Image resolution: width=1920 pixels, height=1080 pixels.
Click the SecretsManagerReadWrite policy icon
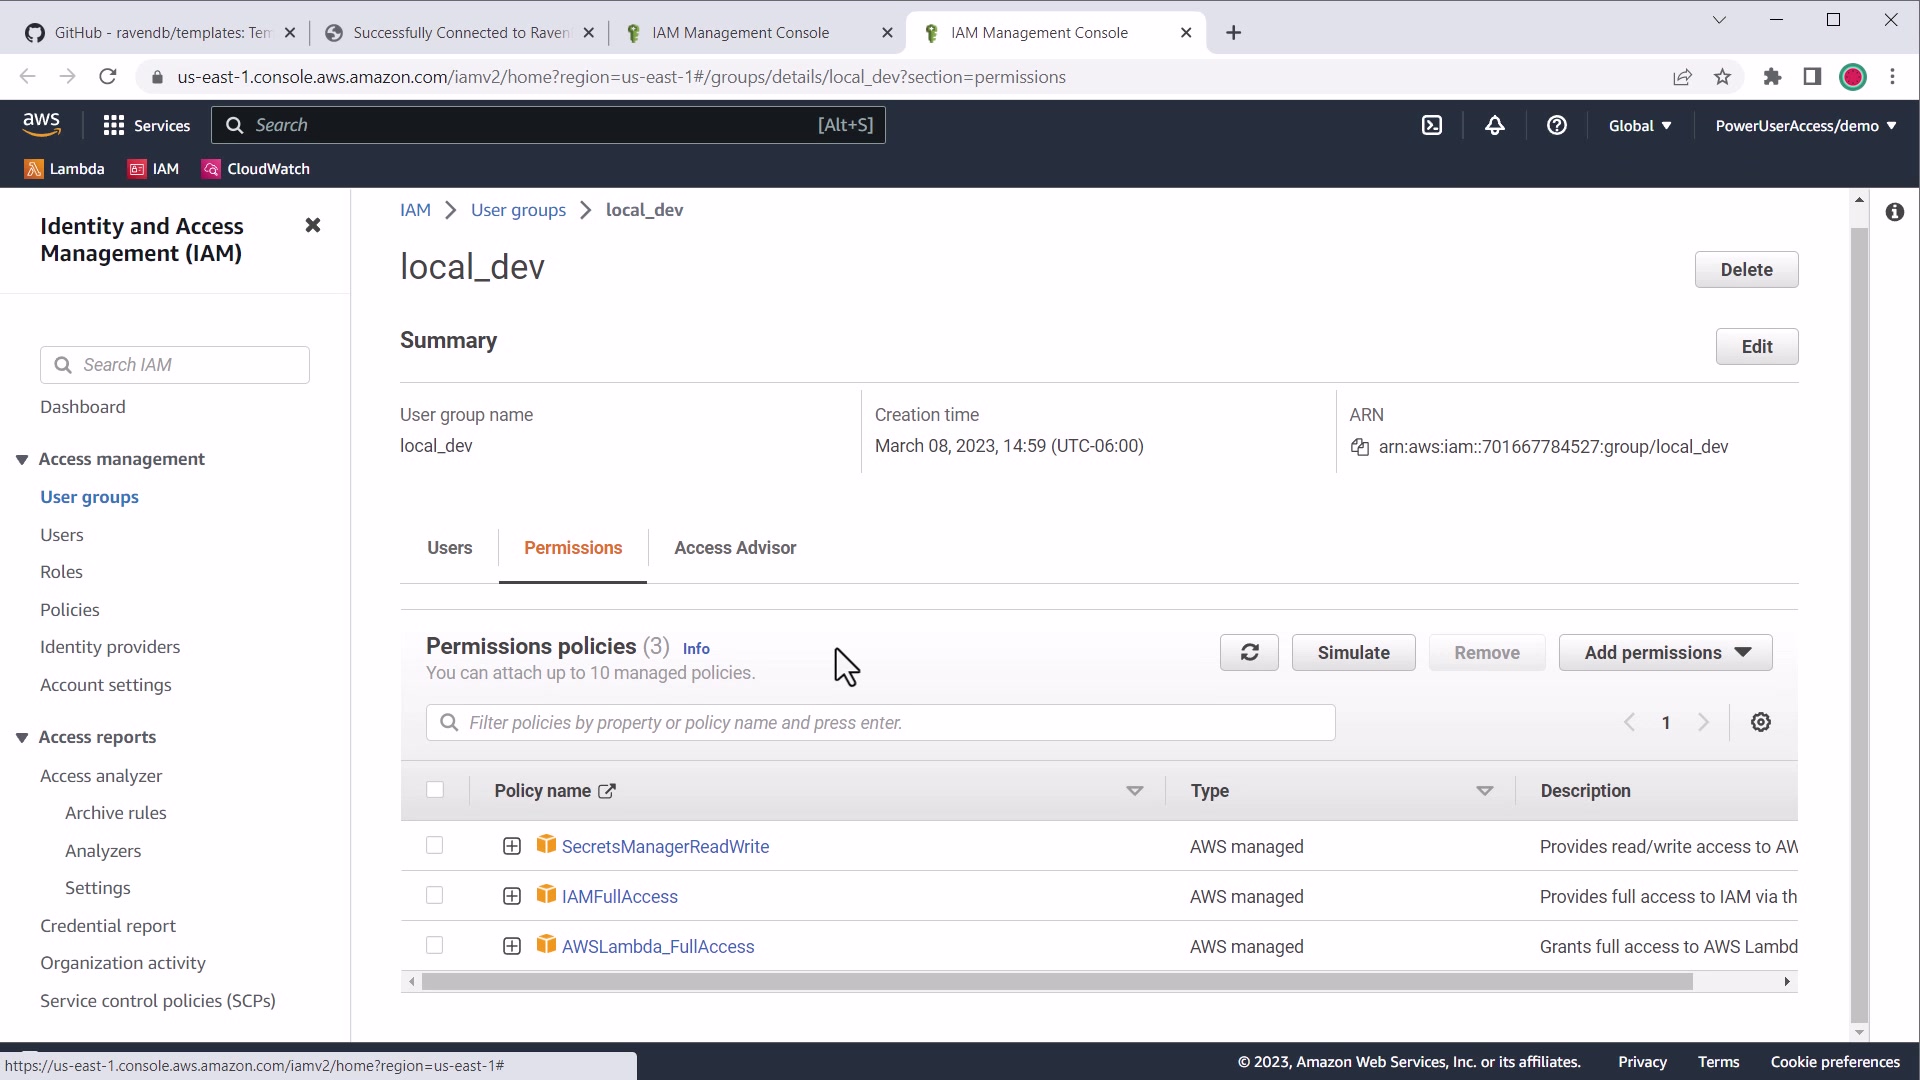click(546, 845)
